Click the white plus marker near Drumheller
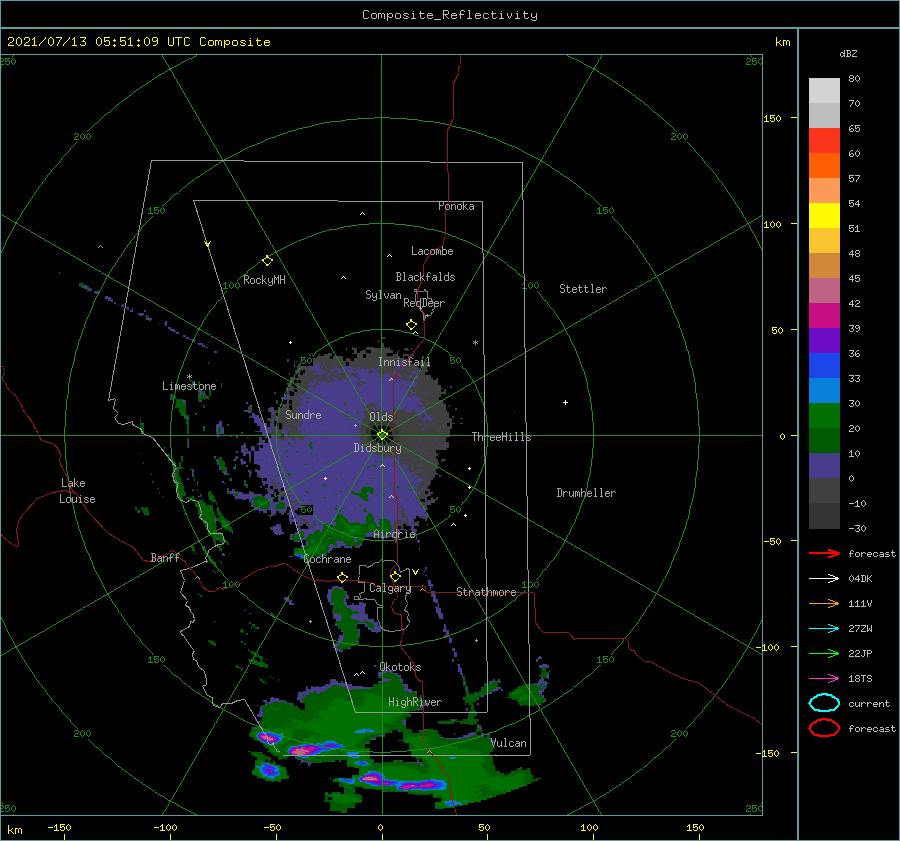This screenshot has width=900, height=841. [x=565, y=402]
